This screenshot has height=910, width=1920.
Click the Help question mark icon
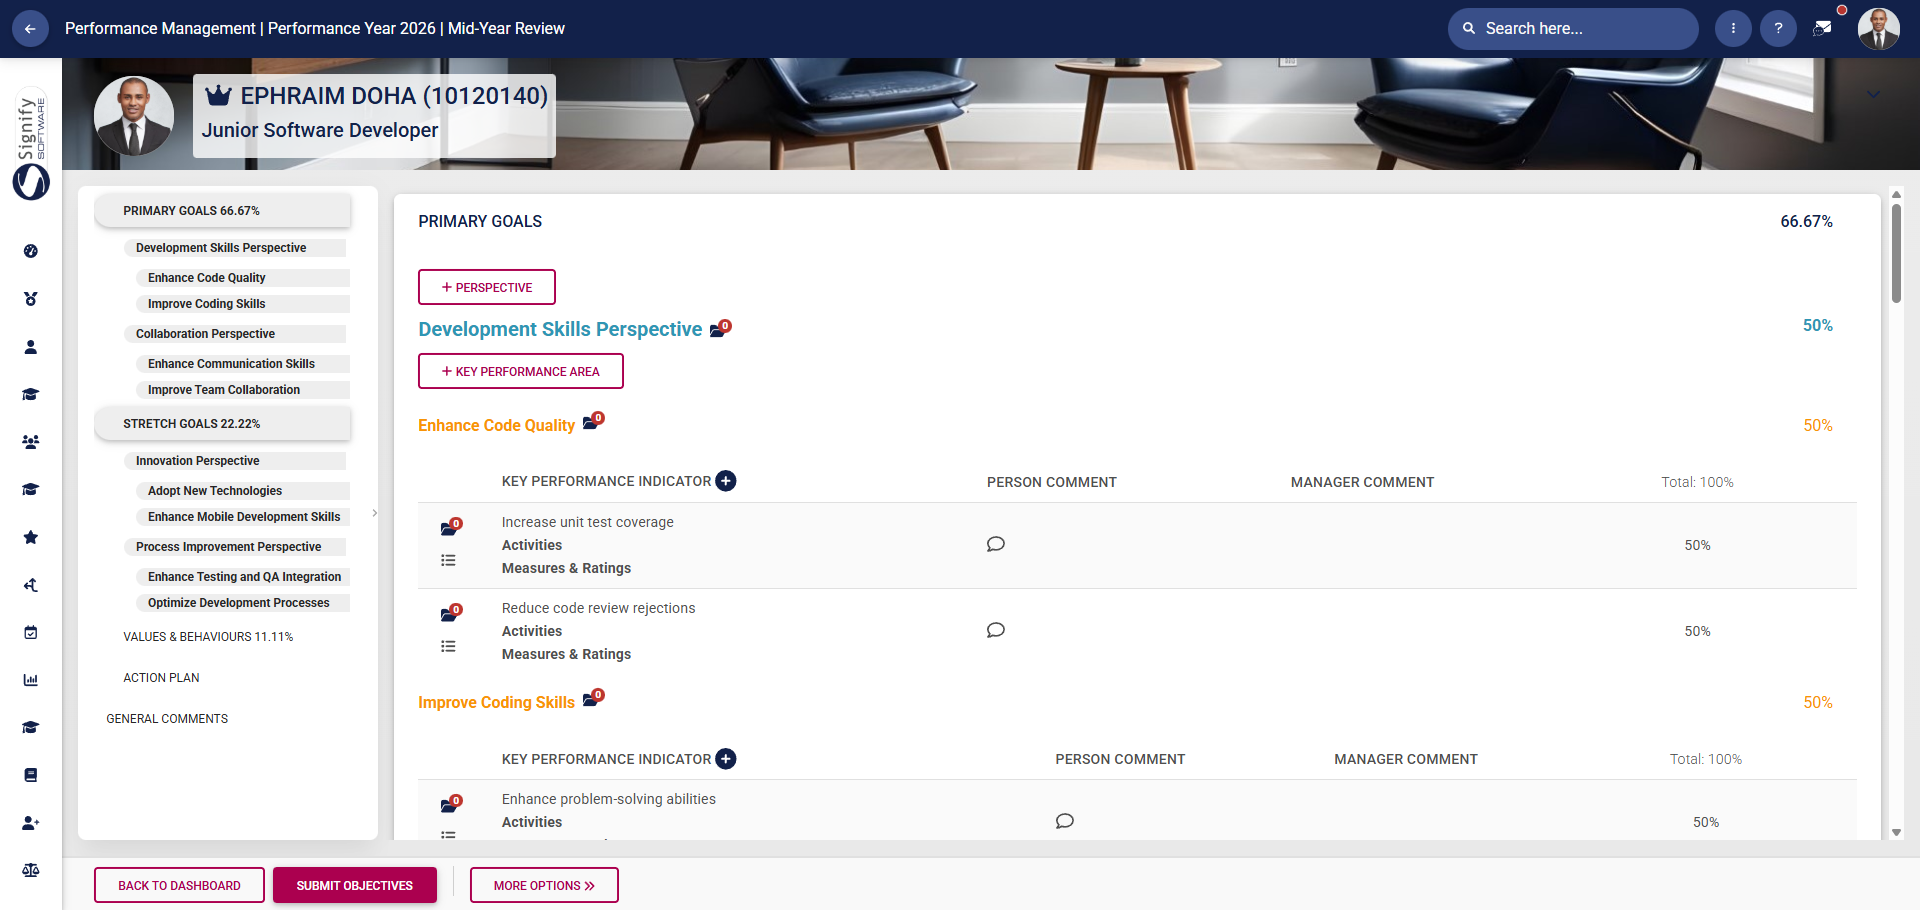pos(1778,29)
